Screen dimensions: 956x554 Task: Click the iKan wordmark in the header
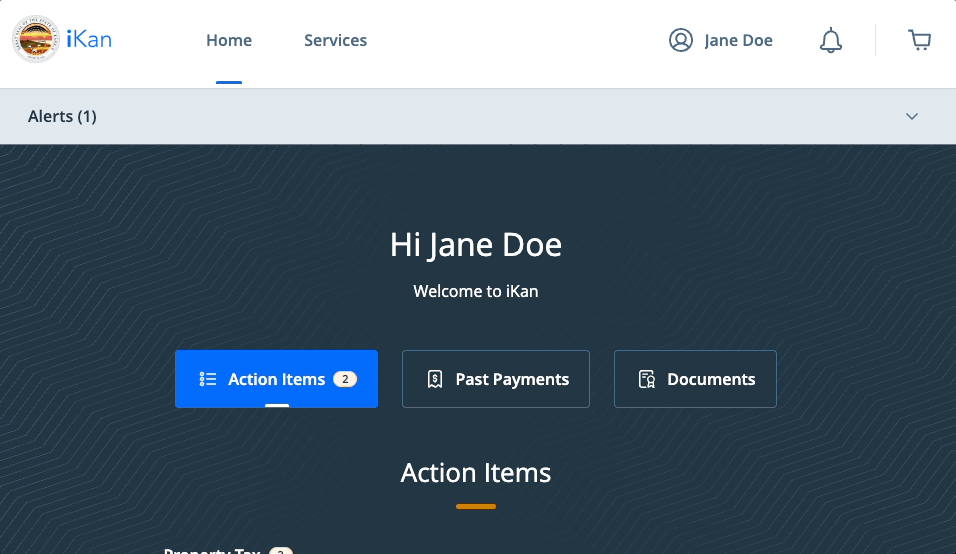[x=89, y=41]
